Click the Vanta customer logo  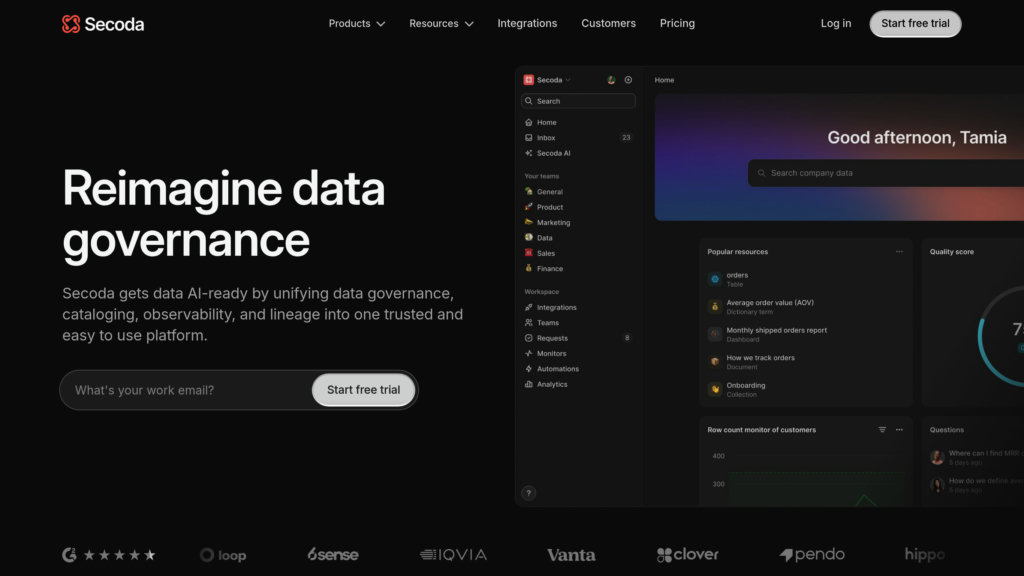coord(571,555)
